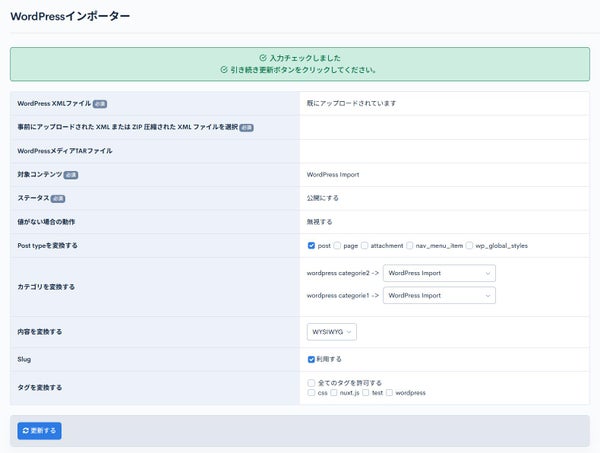
Task: Select the 'wordpress' tag checkbox
Action: click(389, 393)
